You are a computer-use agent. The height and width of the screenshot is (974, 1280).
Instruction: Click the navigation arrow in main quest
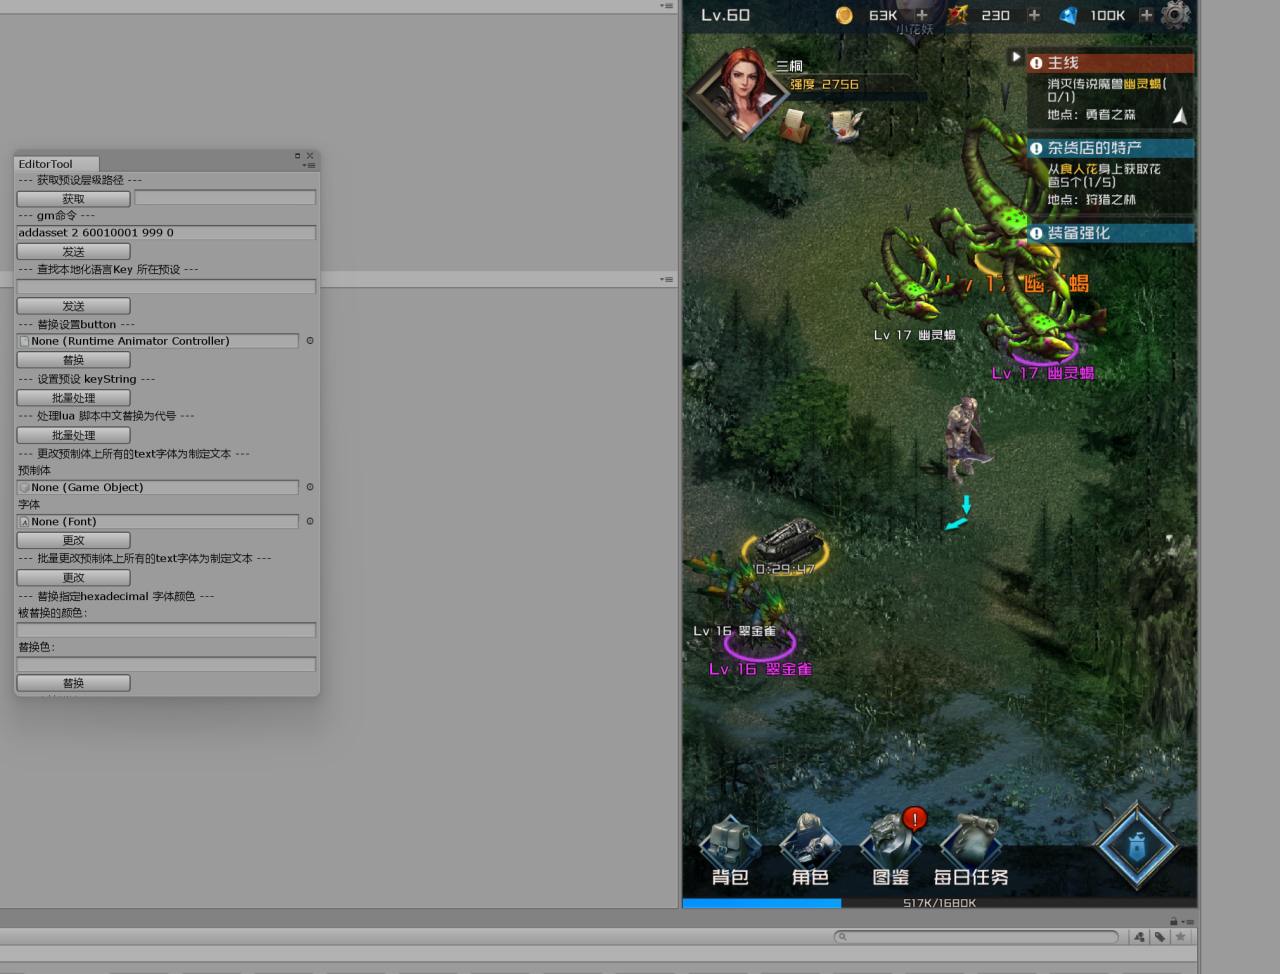(1180, 115)
